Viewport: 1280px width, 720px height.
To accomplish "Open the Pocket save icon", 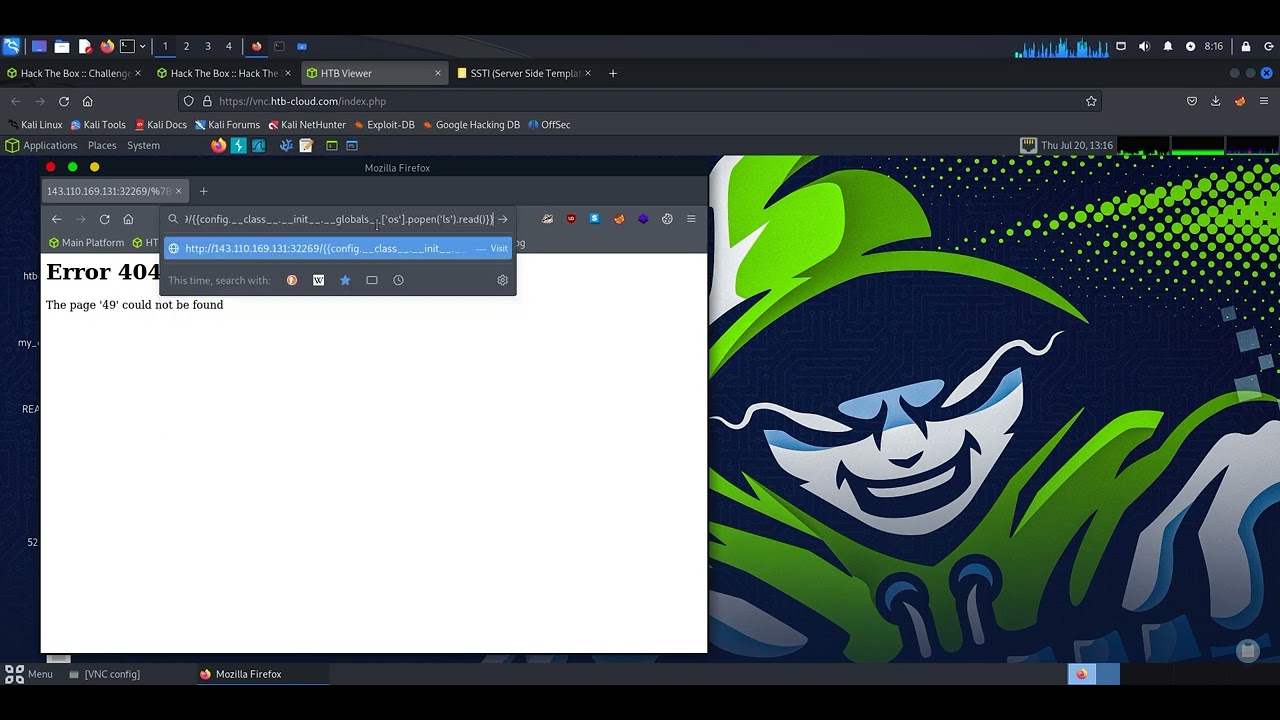I will coord(1192,101).
